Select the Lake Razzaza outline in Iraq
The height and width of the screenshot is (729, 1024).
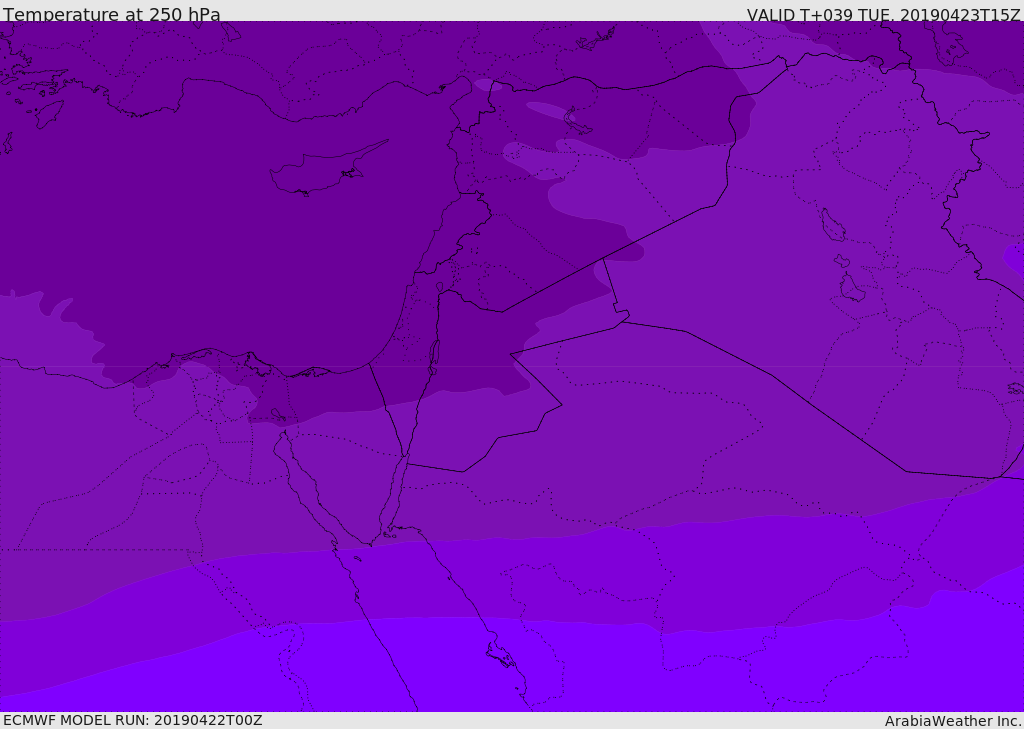[x=852, y=287]
